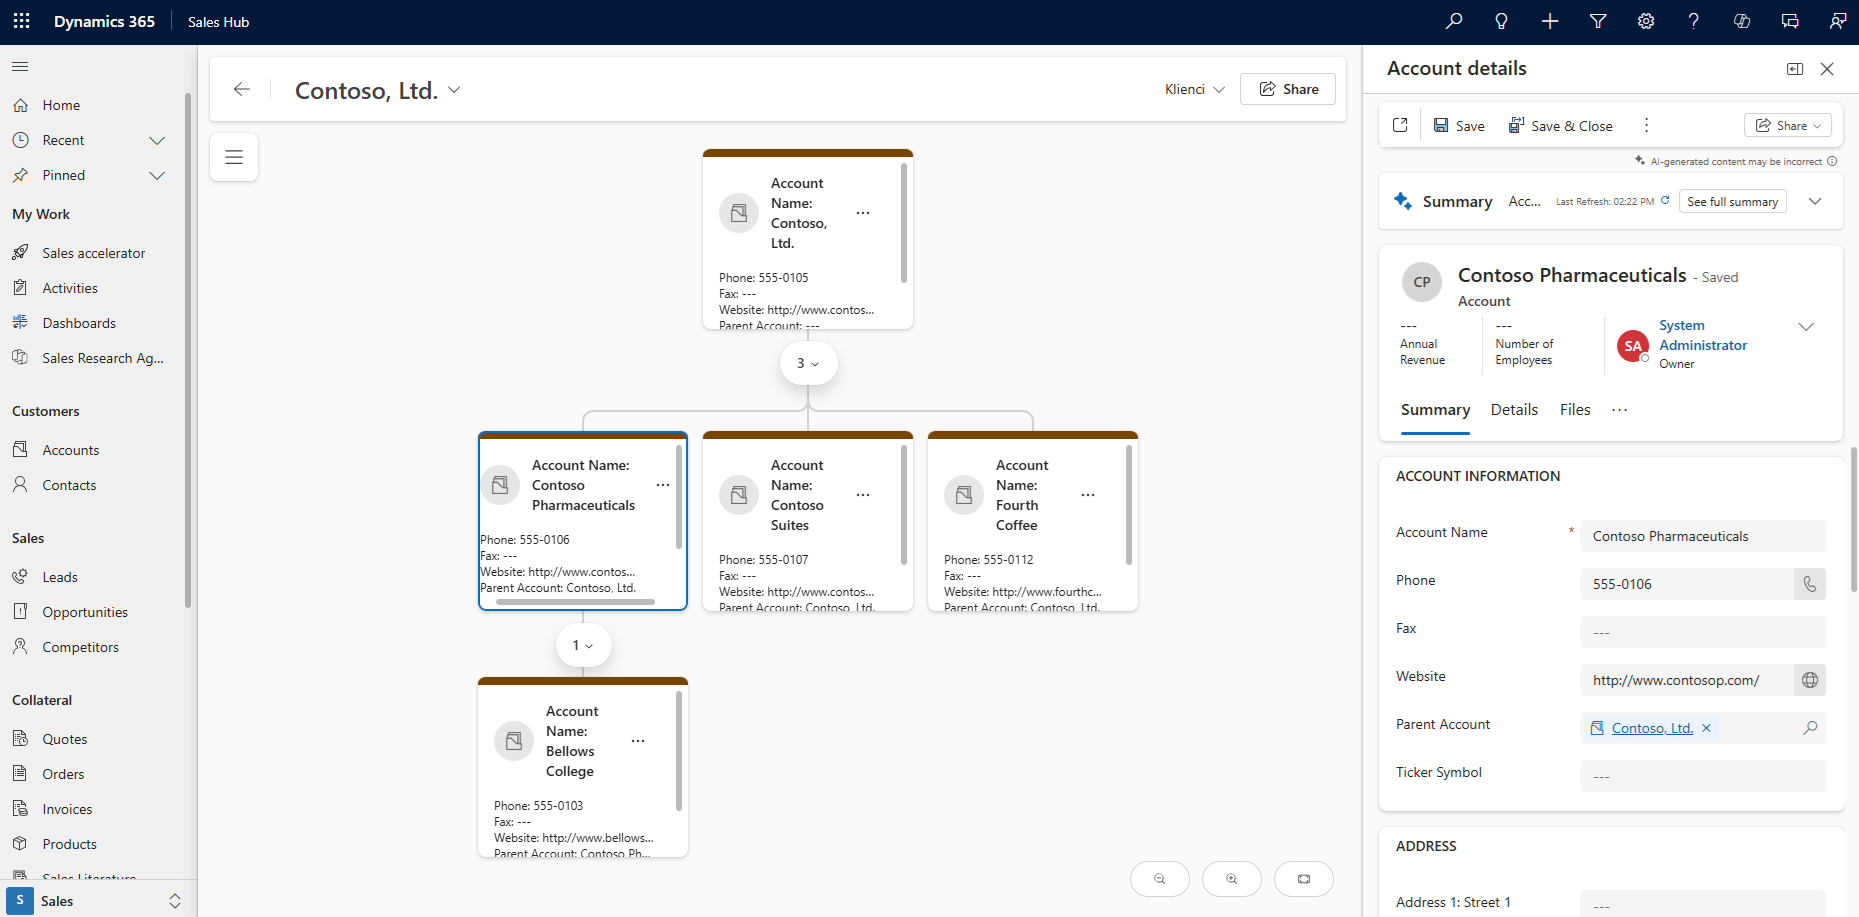Viewport: 1859px width, 917px height.
Task: Expand the Recent section
Action: click(157, 140)
